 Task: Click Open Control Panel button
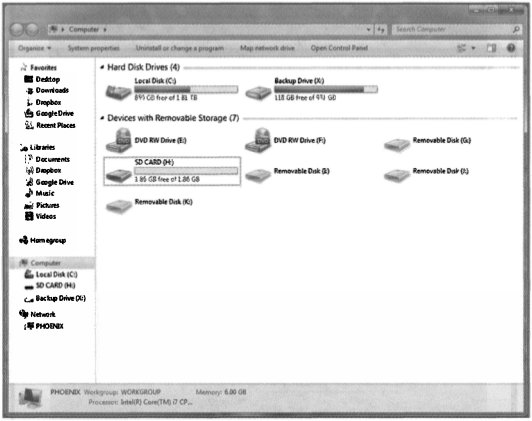coord(339,48)
